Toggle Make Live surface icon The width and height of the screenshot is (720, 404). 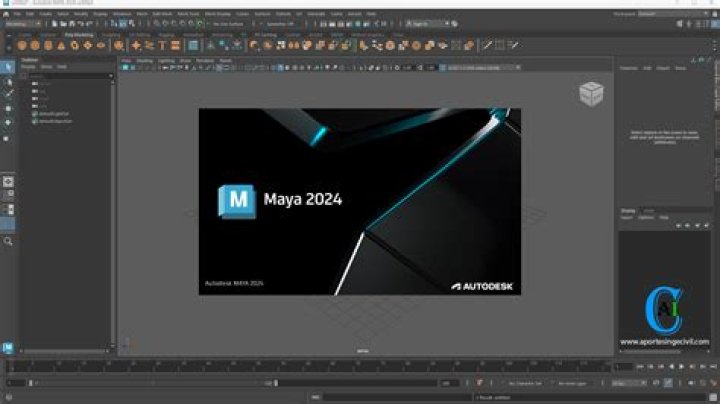pos(200,24)
